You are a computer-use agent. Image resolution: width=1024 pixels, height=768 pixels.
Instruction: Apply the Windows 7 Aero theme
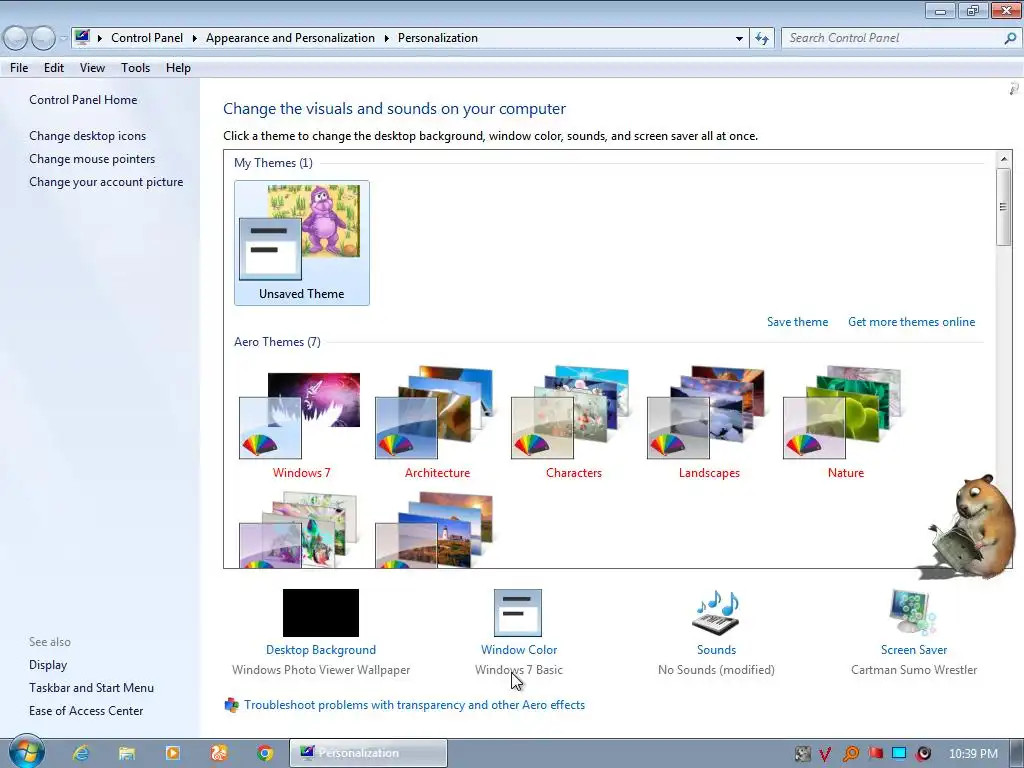301,424
